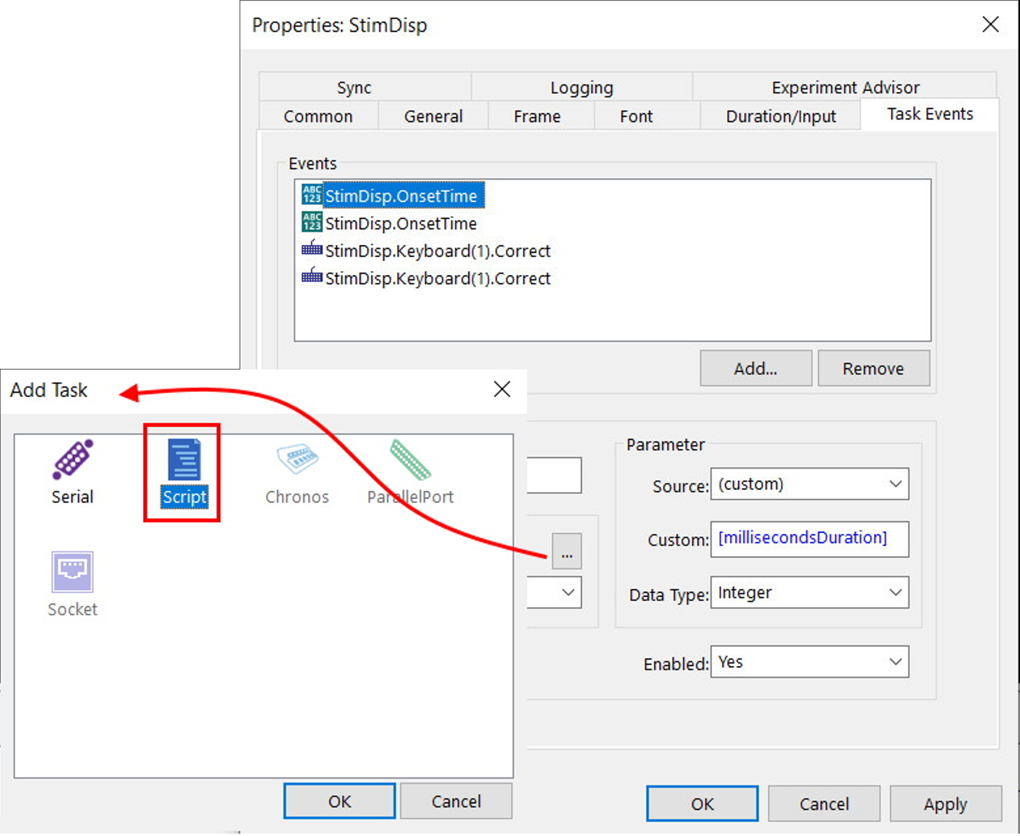The height and width of the screenshot is (836, 1020).
Task: Open the Source dropdown
Action: click(809, 484)
